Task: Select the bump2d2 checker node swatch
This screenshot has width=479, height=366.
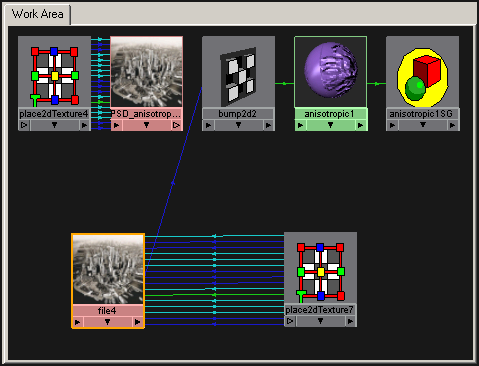Action: [238, 72]
